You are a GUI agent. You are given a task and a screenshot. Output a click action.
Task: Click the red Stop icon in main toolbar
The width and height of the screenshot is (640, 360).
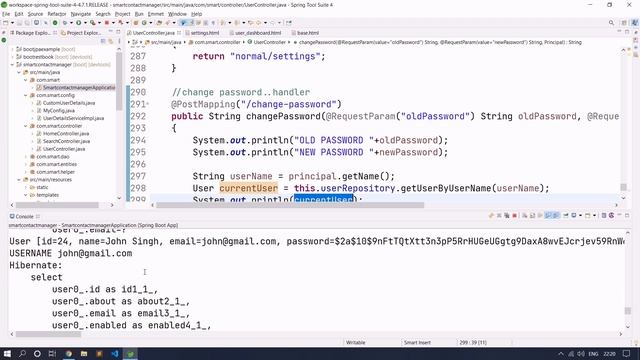click(107, 23)
